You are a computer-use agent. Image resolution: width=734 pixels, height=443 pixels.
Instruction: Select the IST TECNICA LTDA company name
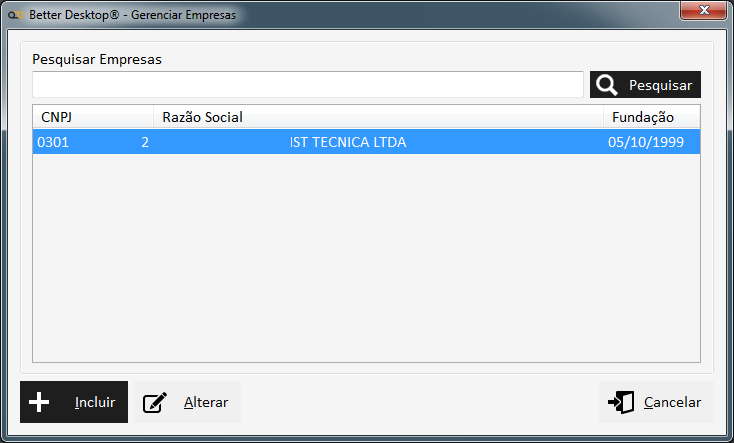click(348, 142)
